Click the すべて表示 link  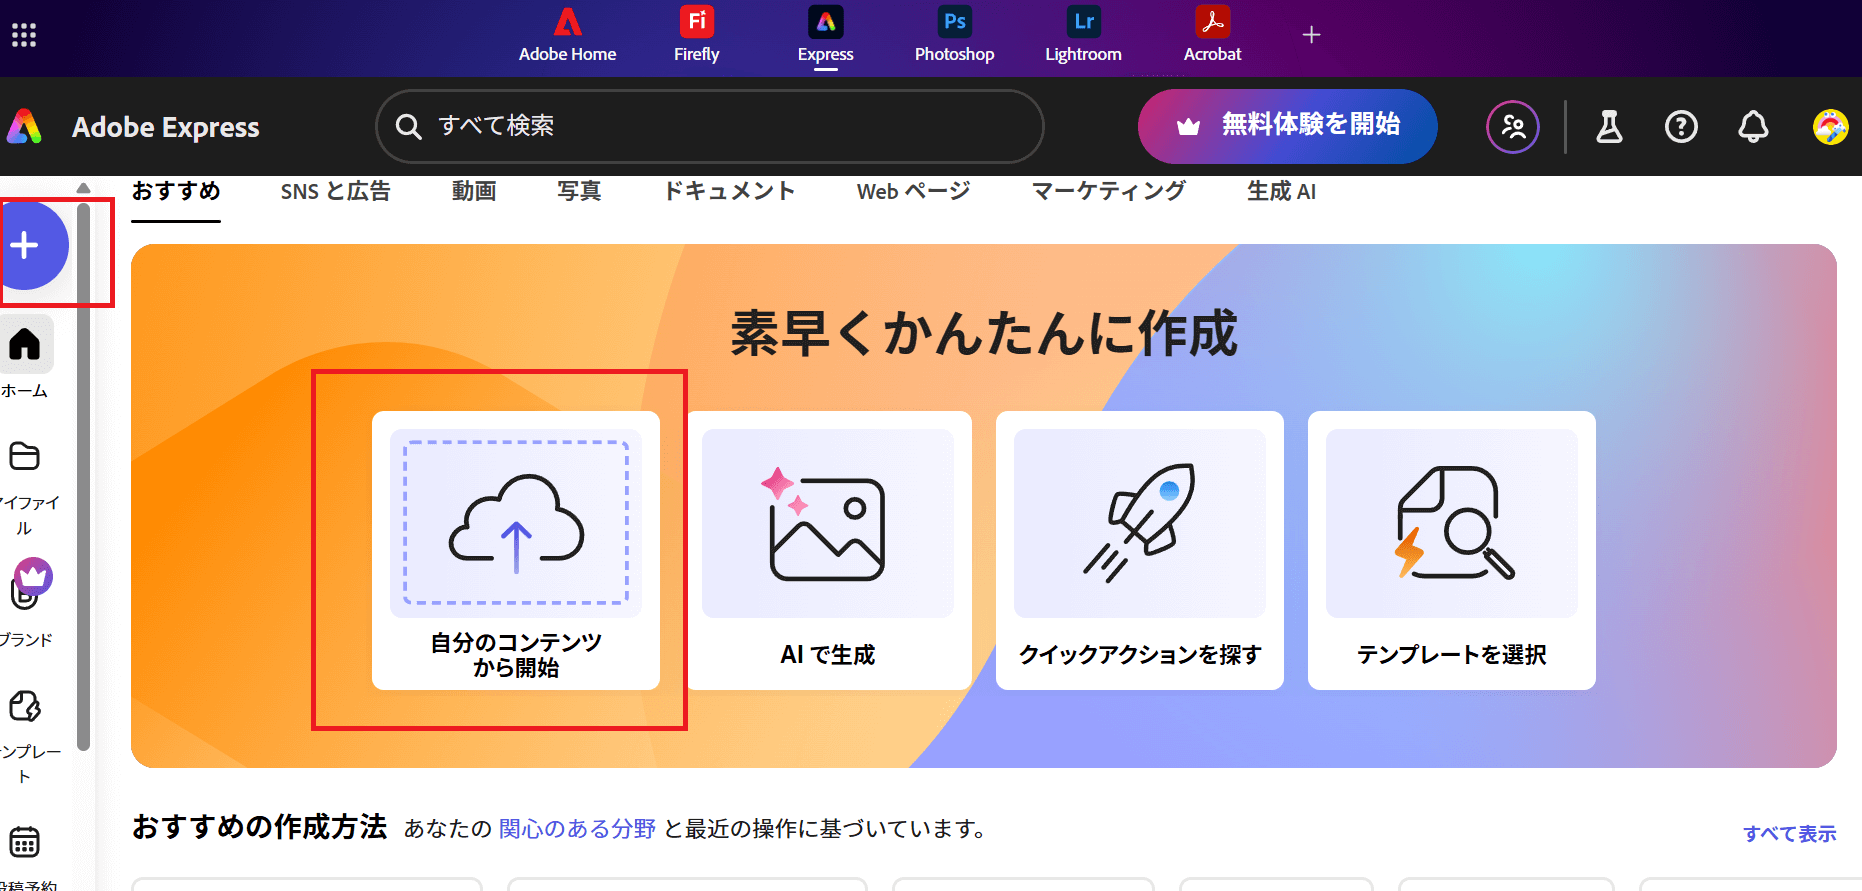point(1790,834)
